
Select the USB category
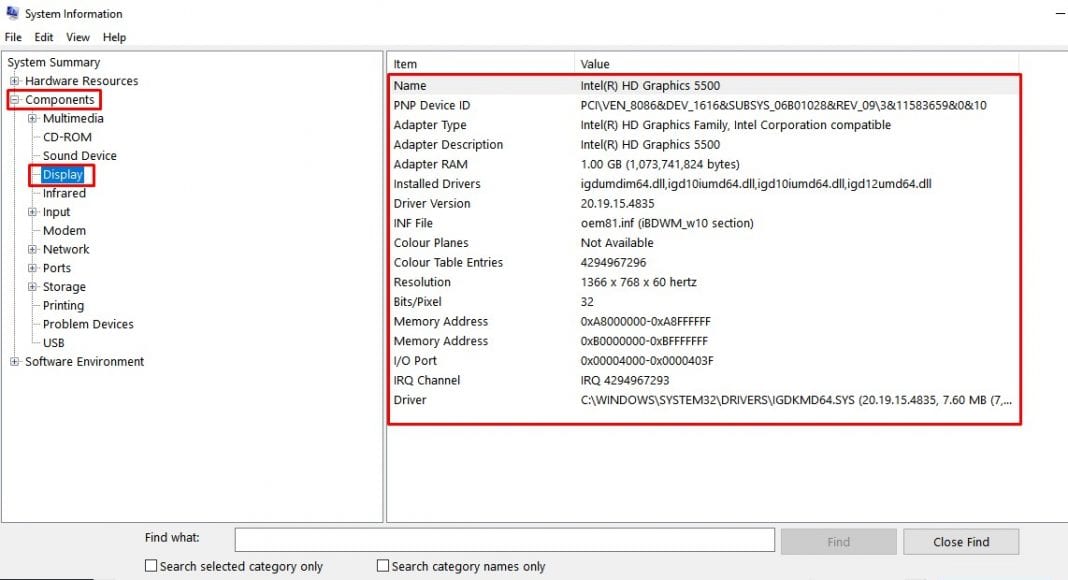click(x=53, y=342)
